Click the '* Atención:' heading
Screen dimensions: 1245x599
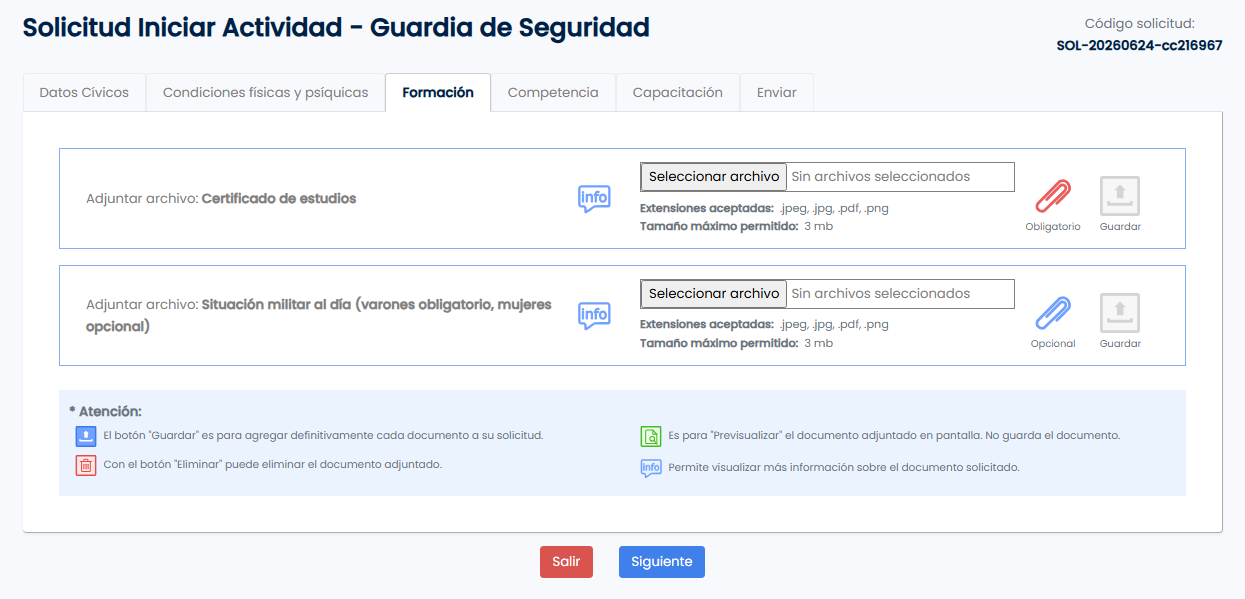point(105,411)
